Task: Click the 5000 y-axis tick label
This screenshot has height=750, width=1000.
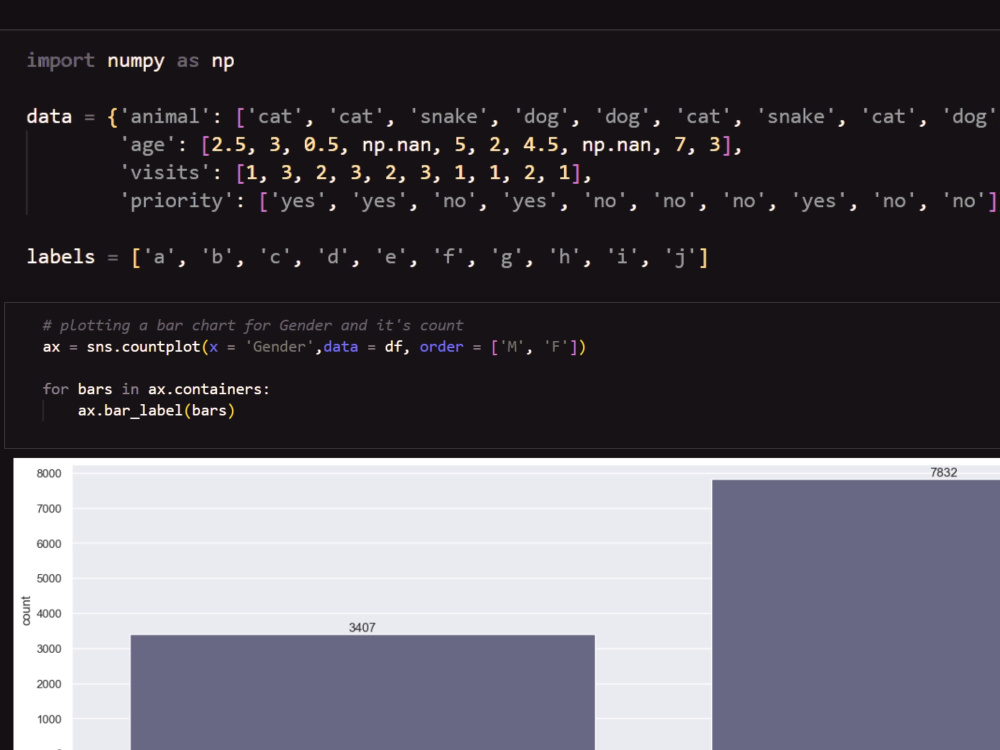Action: point(48,578)
